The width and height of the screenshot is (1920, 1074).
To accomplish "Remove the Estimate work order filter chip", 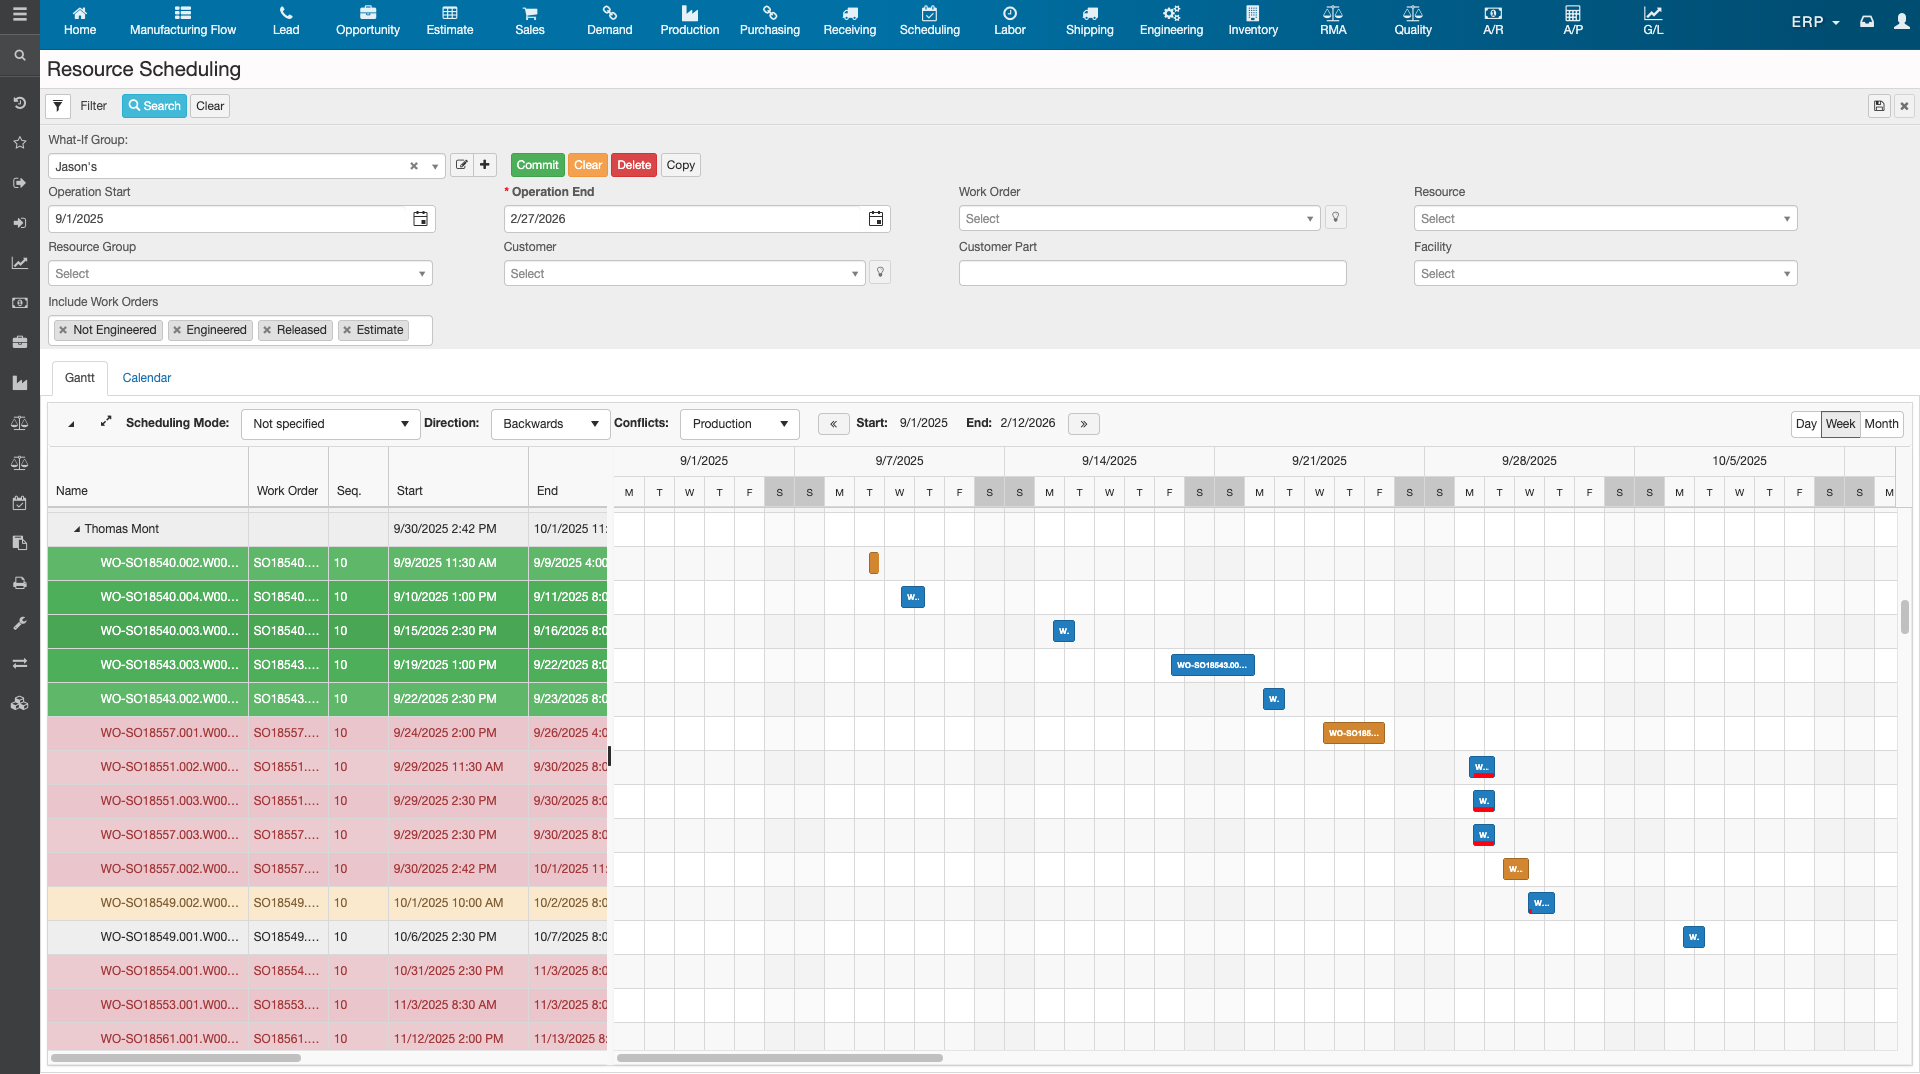I will (347, 330).
